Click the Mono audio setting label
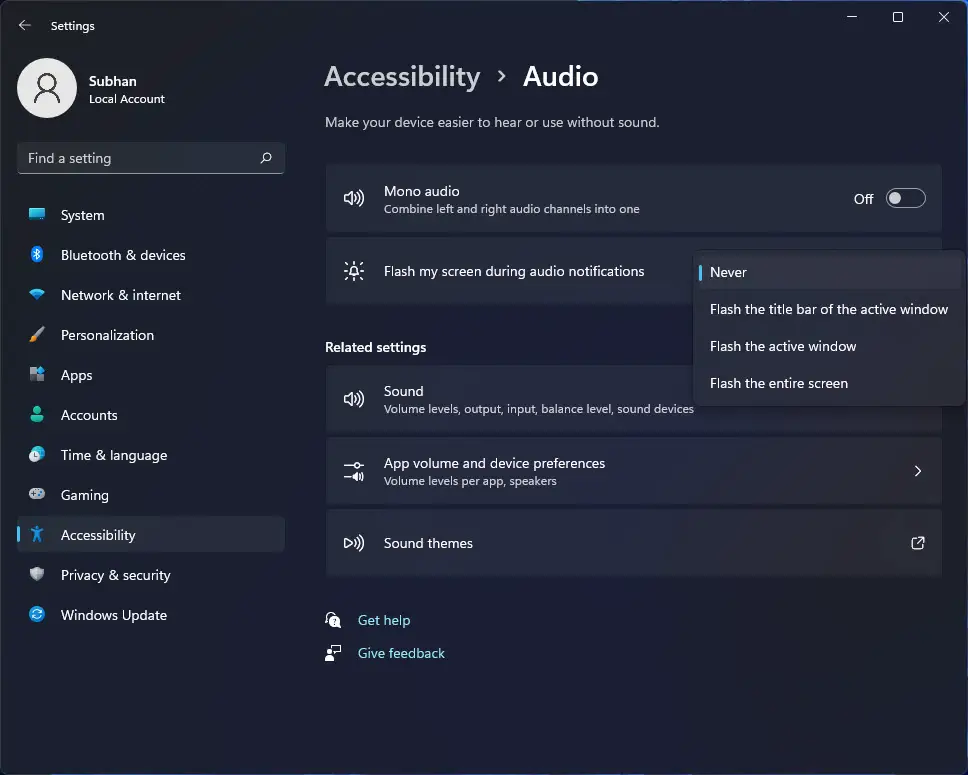Viewport: 968px width, 775px height. click(x=422, y=191)
